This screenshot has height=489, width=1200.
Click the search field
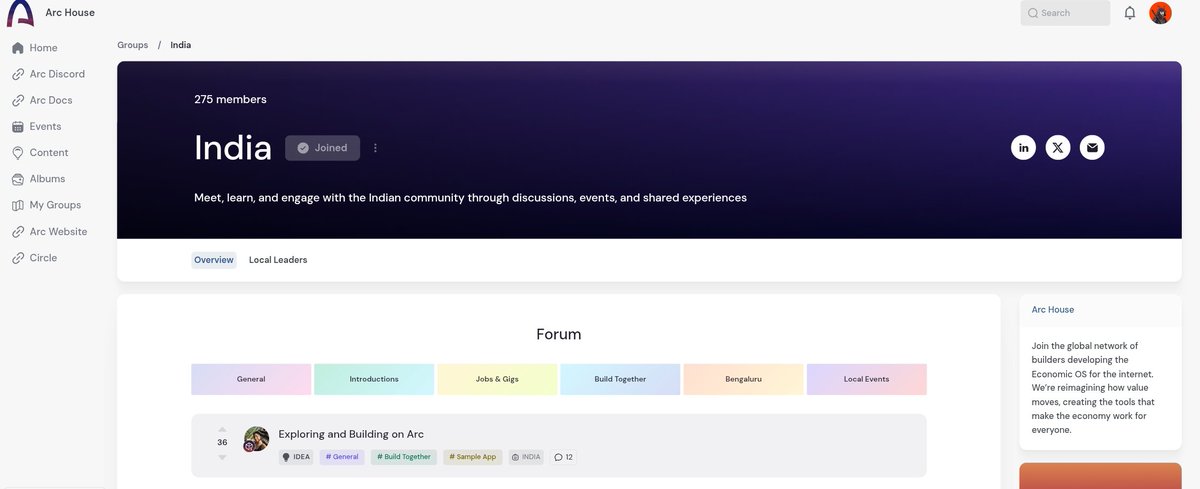(x=1065, y=13)
